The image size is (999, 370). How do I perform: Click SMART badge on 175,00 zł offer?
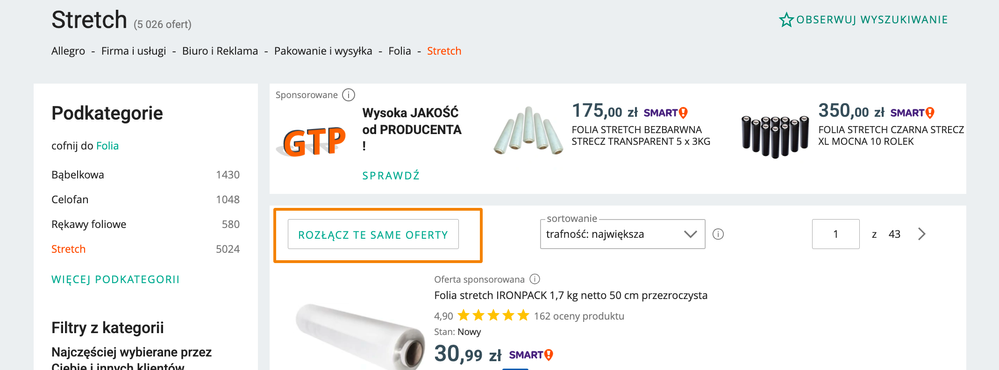tap(665, 113)
